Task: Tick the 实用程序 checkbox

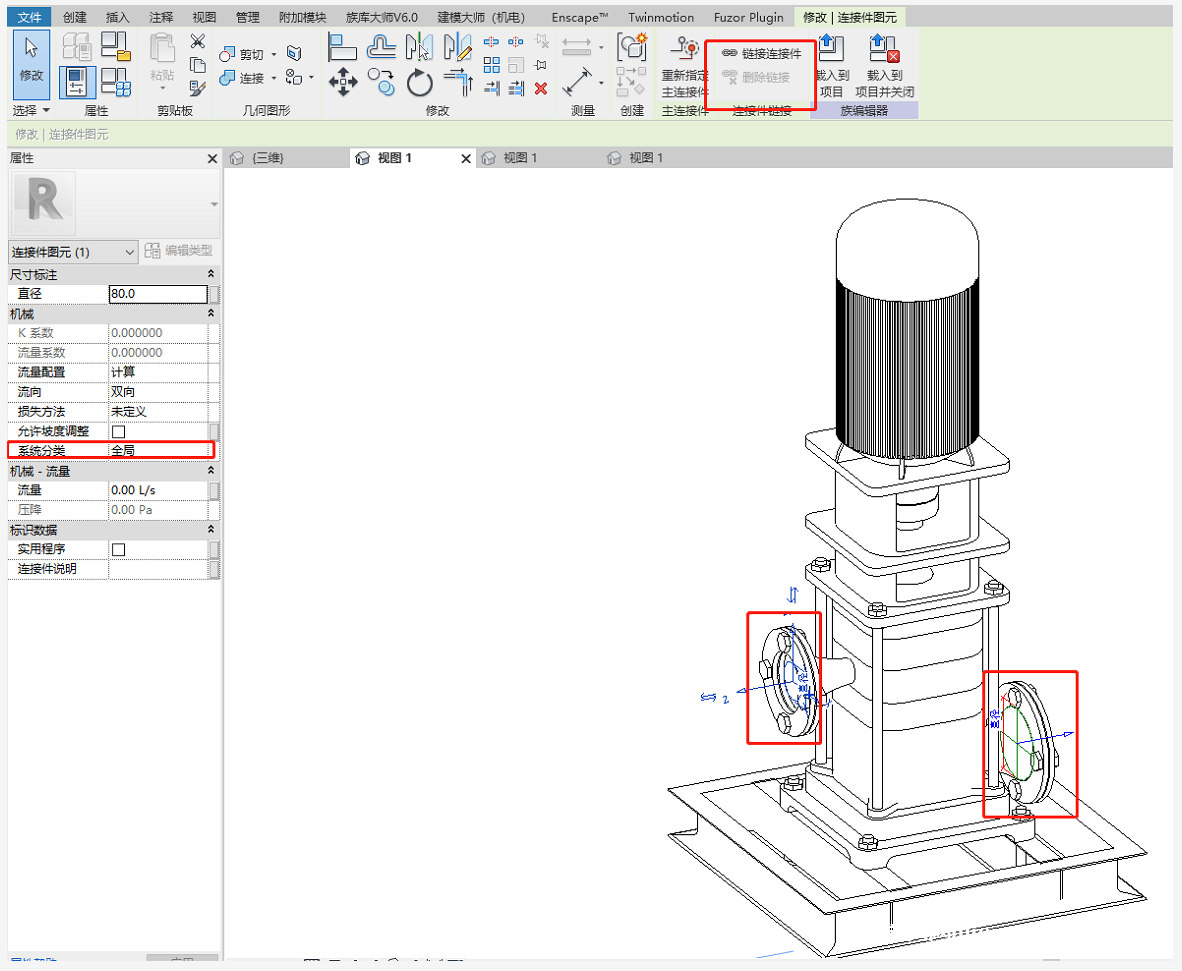Action: pos(118,549)
